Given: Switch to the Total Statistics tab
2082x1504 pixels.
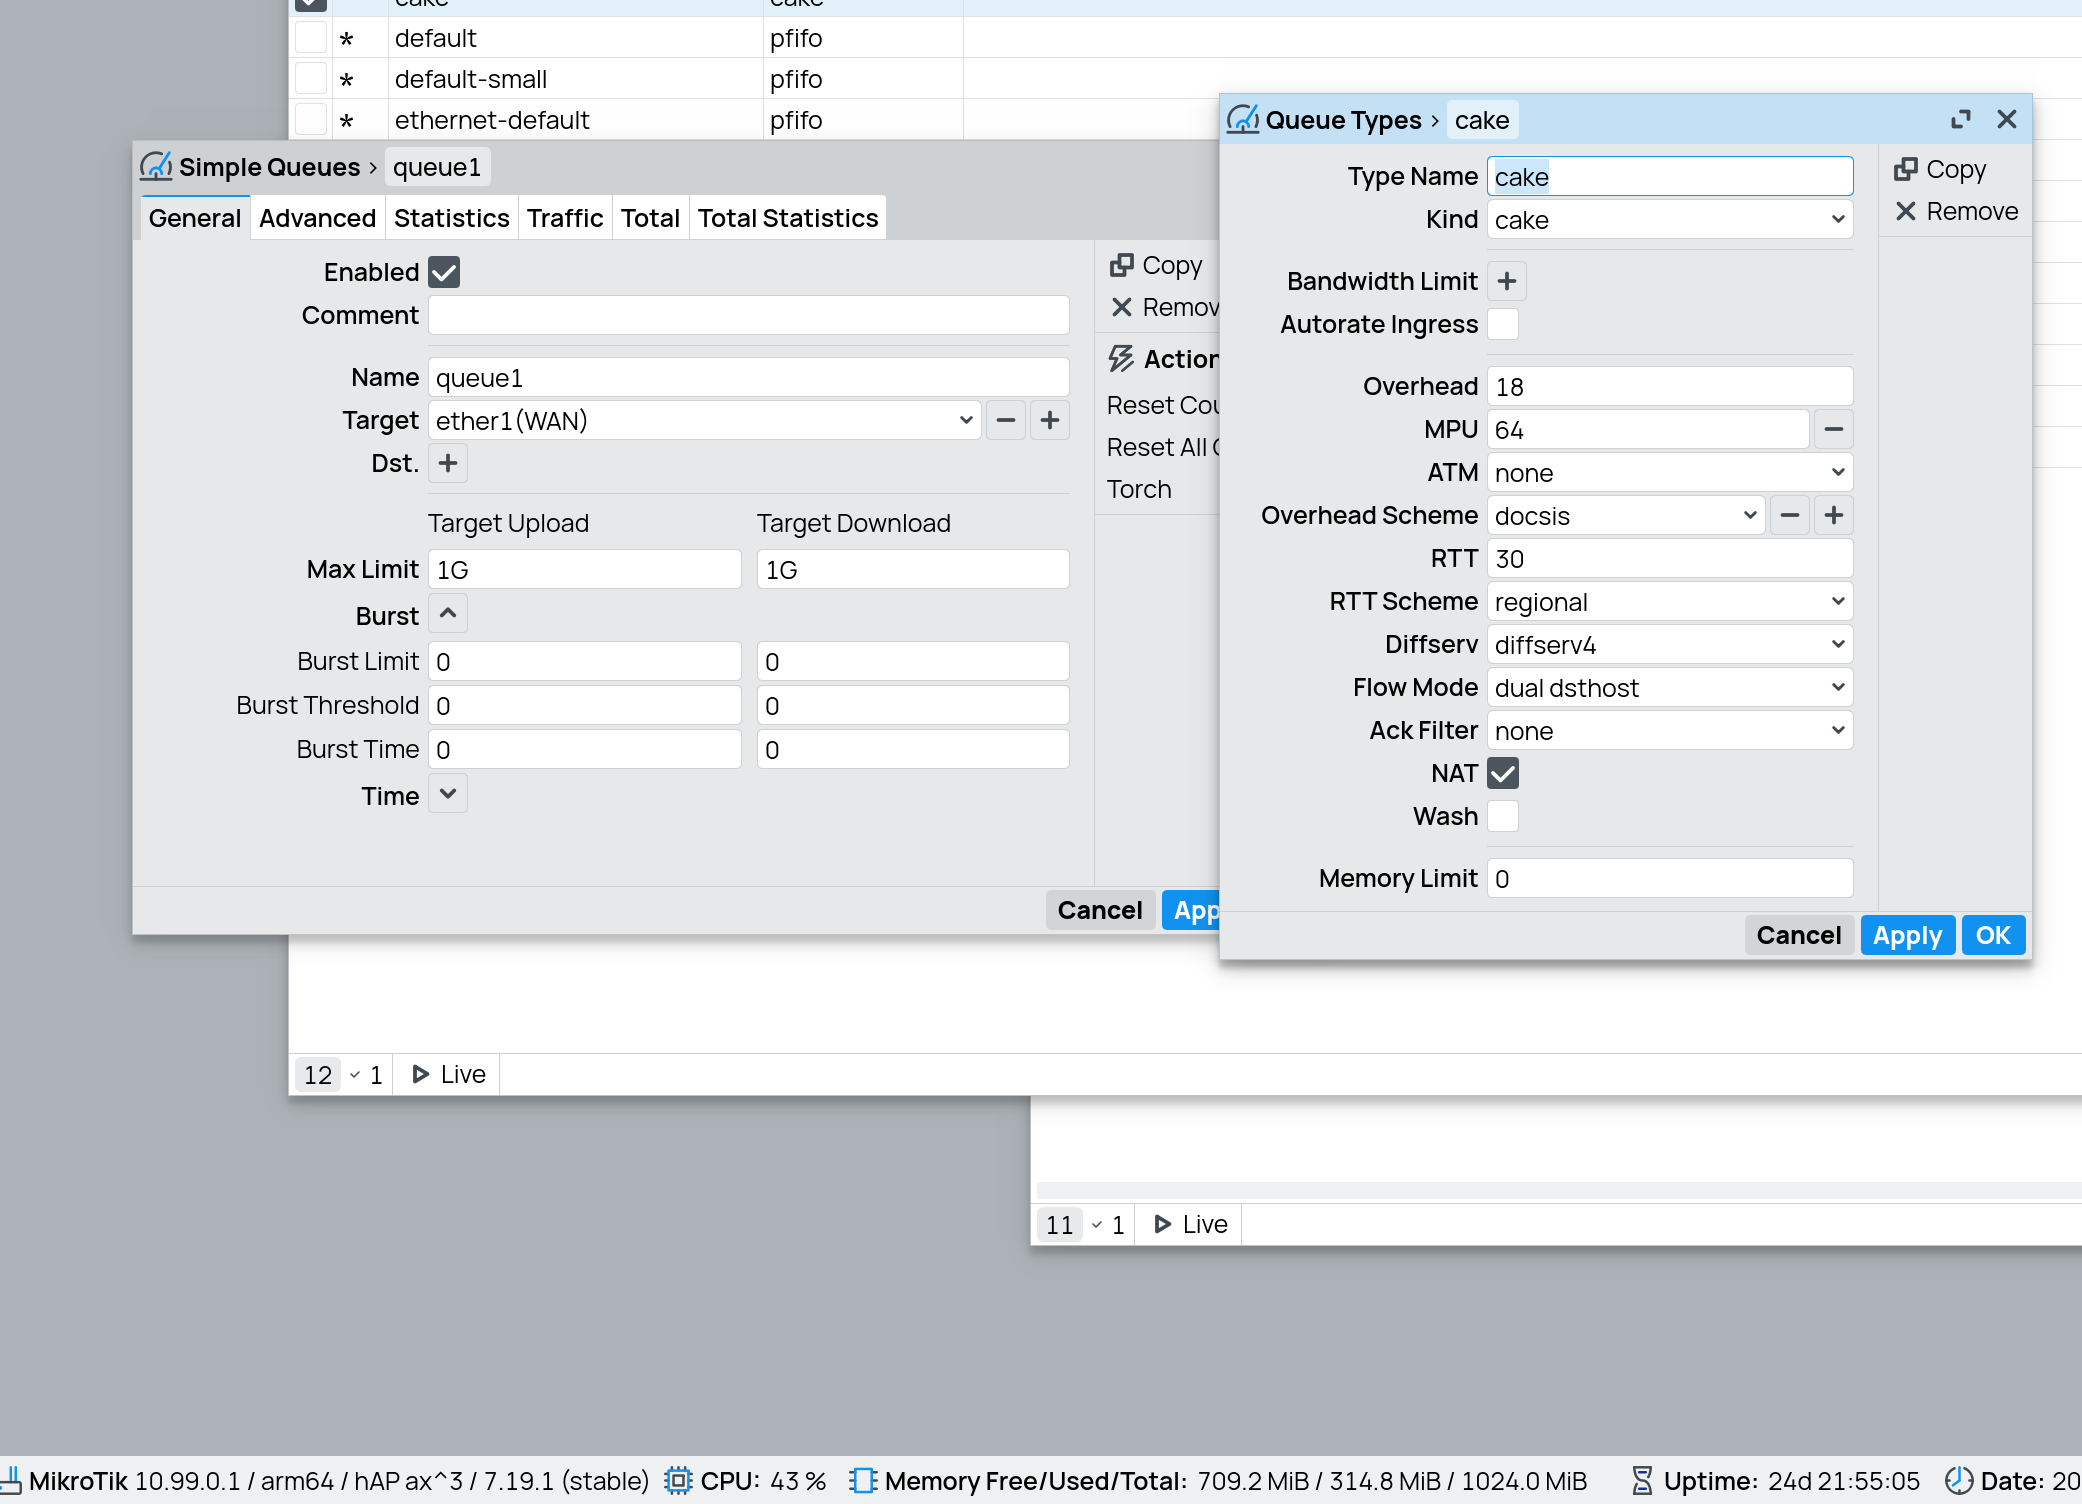Looking at the screenshot, I should (788, 218).
